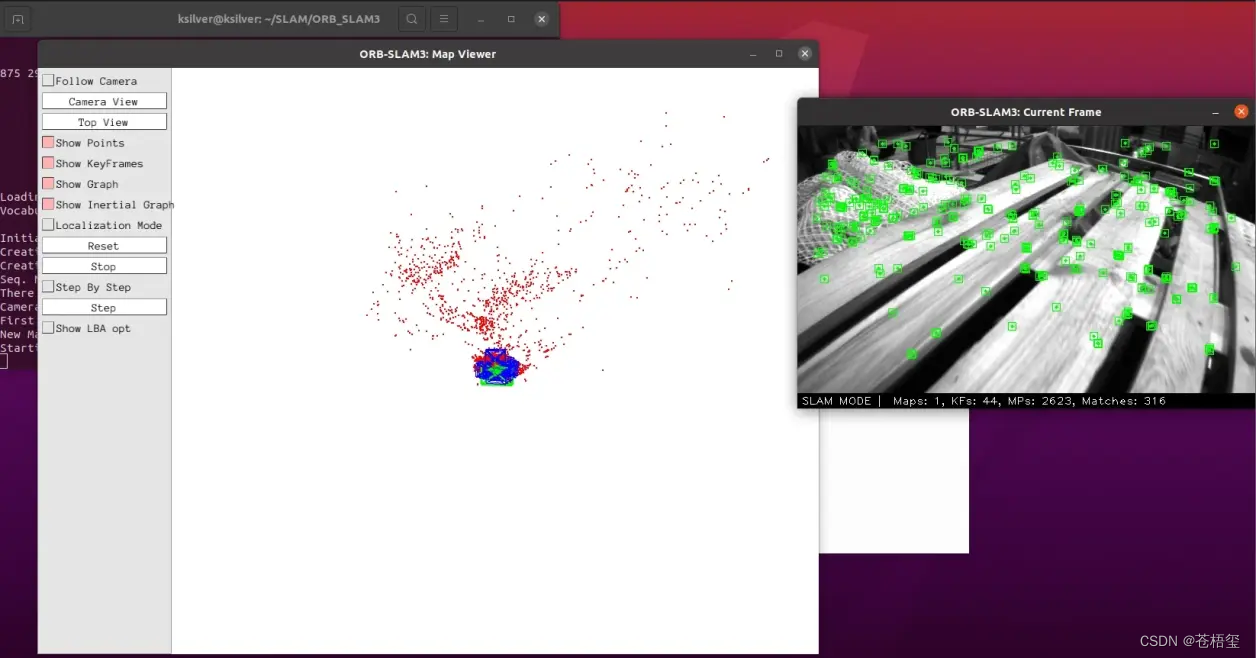Click the Maps: 1 status value
1256x658 pixels.
[919, 401]
